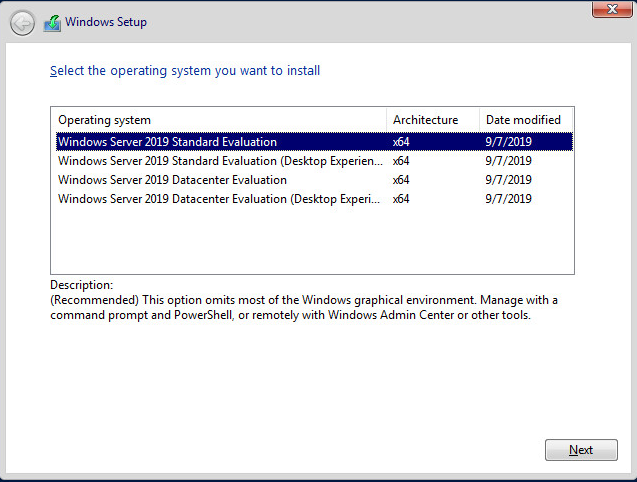The height and width of the screenshot is (482, 637).
Task: Sort by the Architecture column header
Action: tap(425, 120)
